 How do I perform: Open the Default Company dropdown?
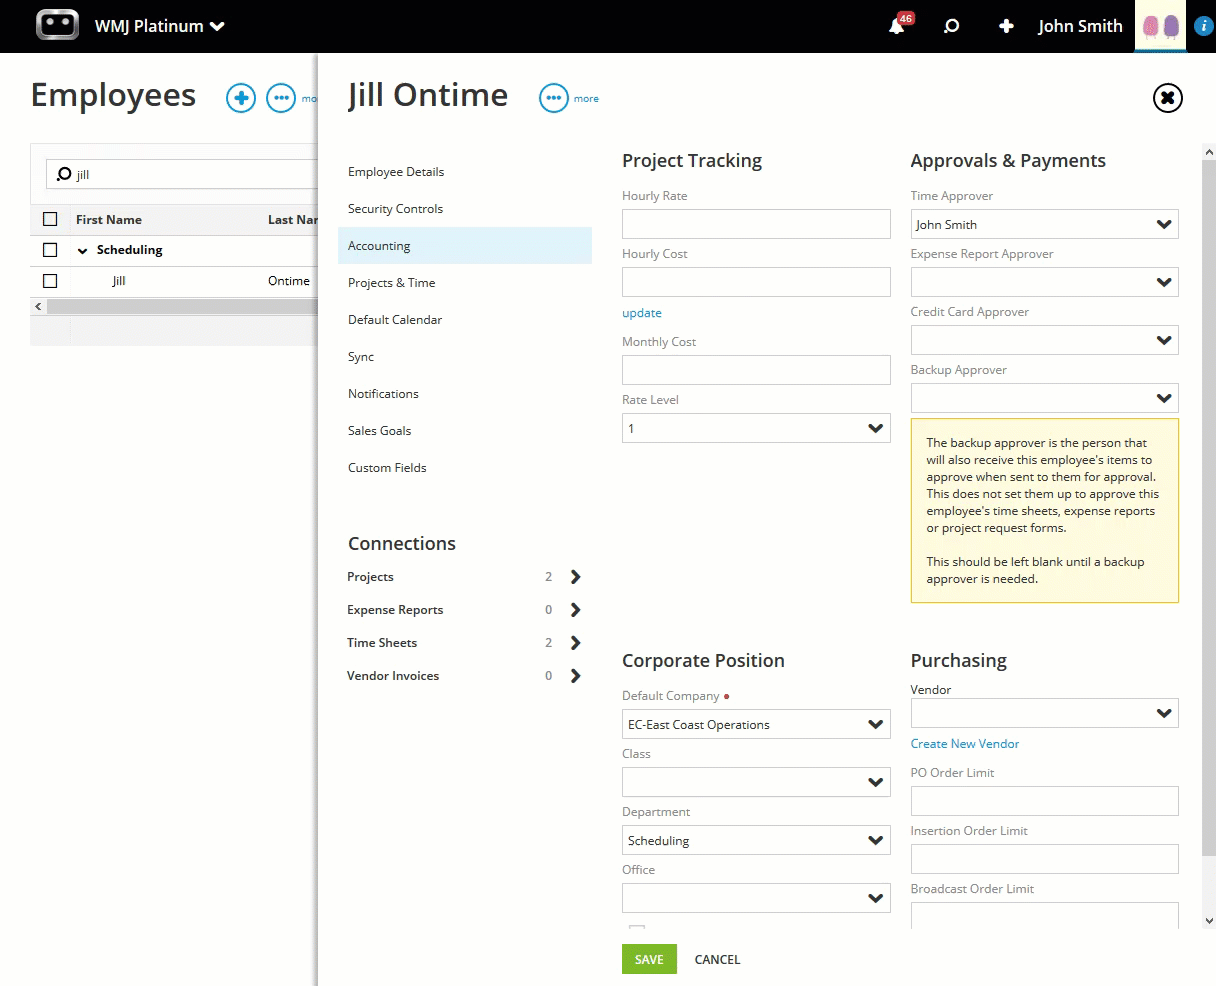click(x=756, y=724)
